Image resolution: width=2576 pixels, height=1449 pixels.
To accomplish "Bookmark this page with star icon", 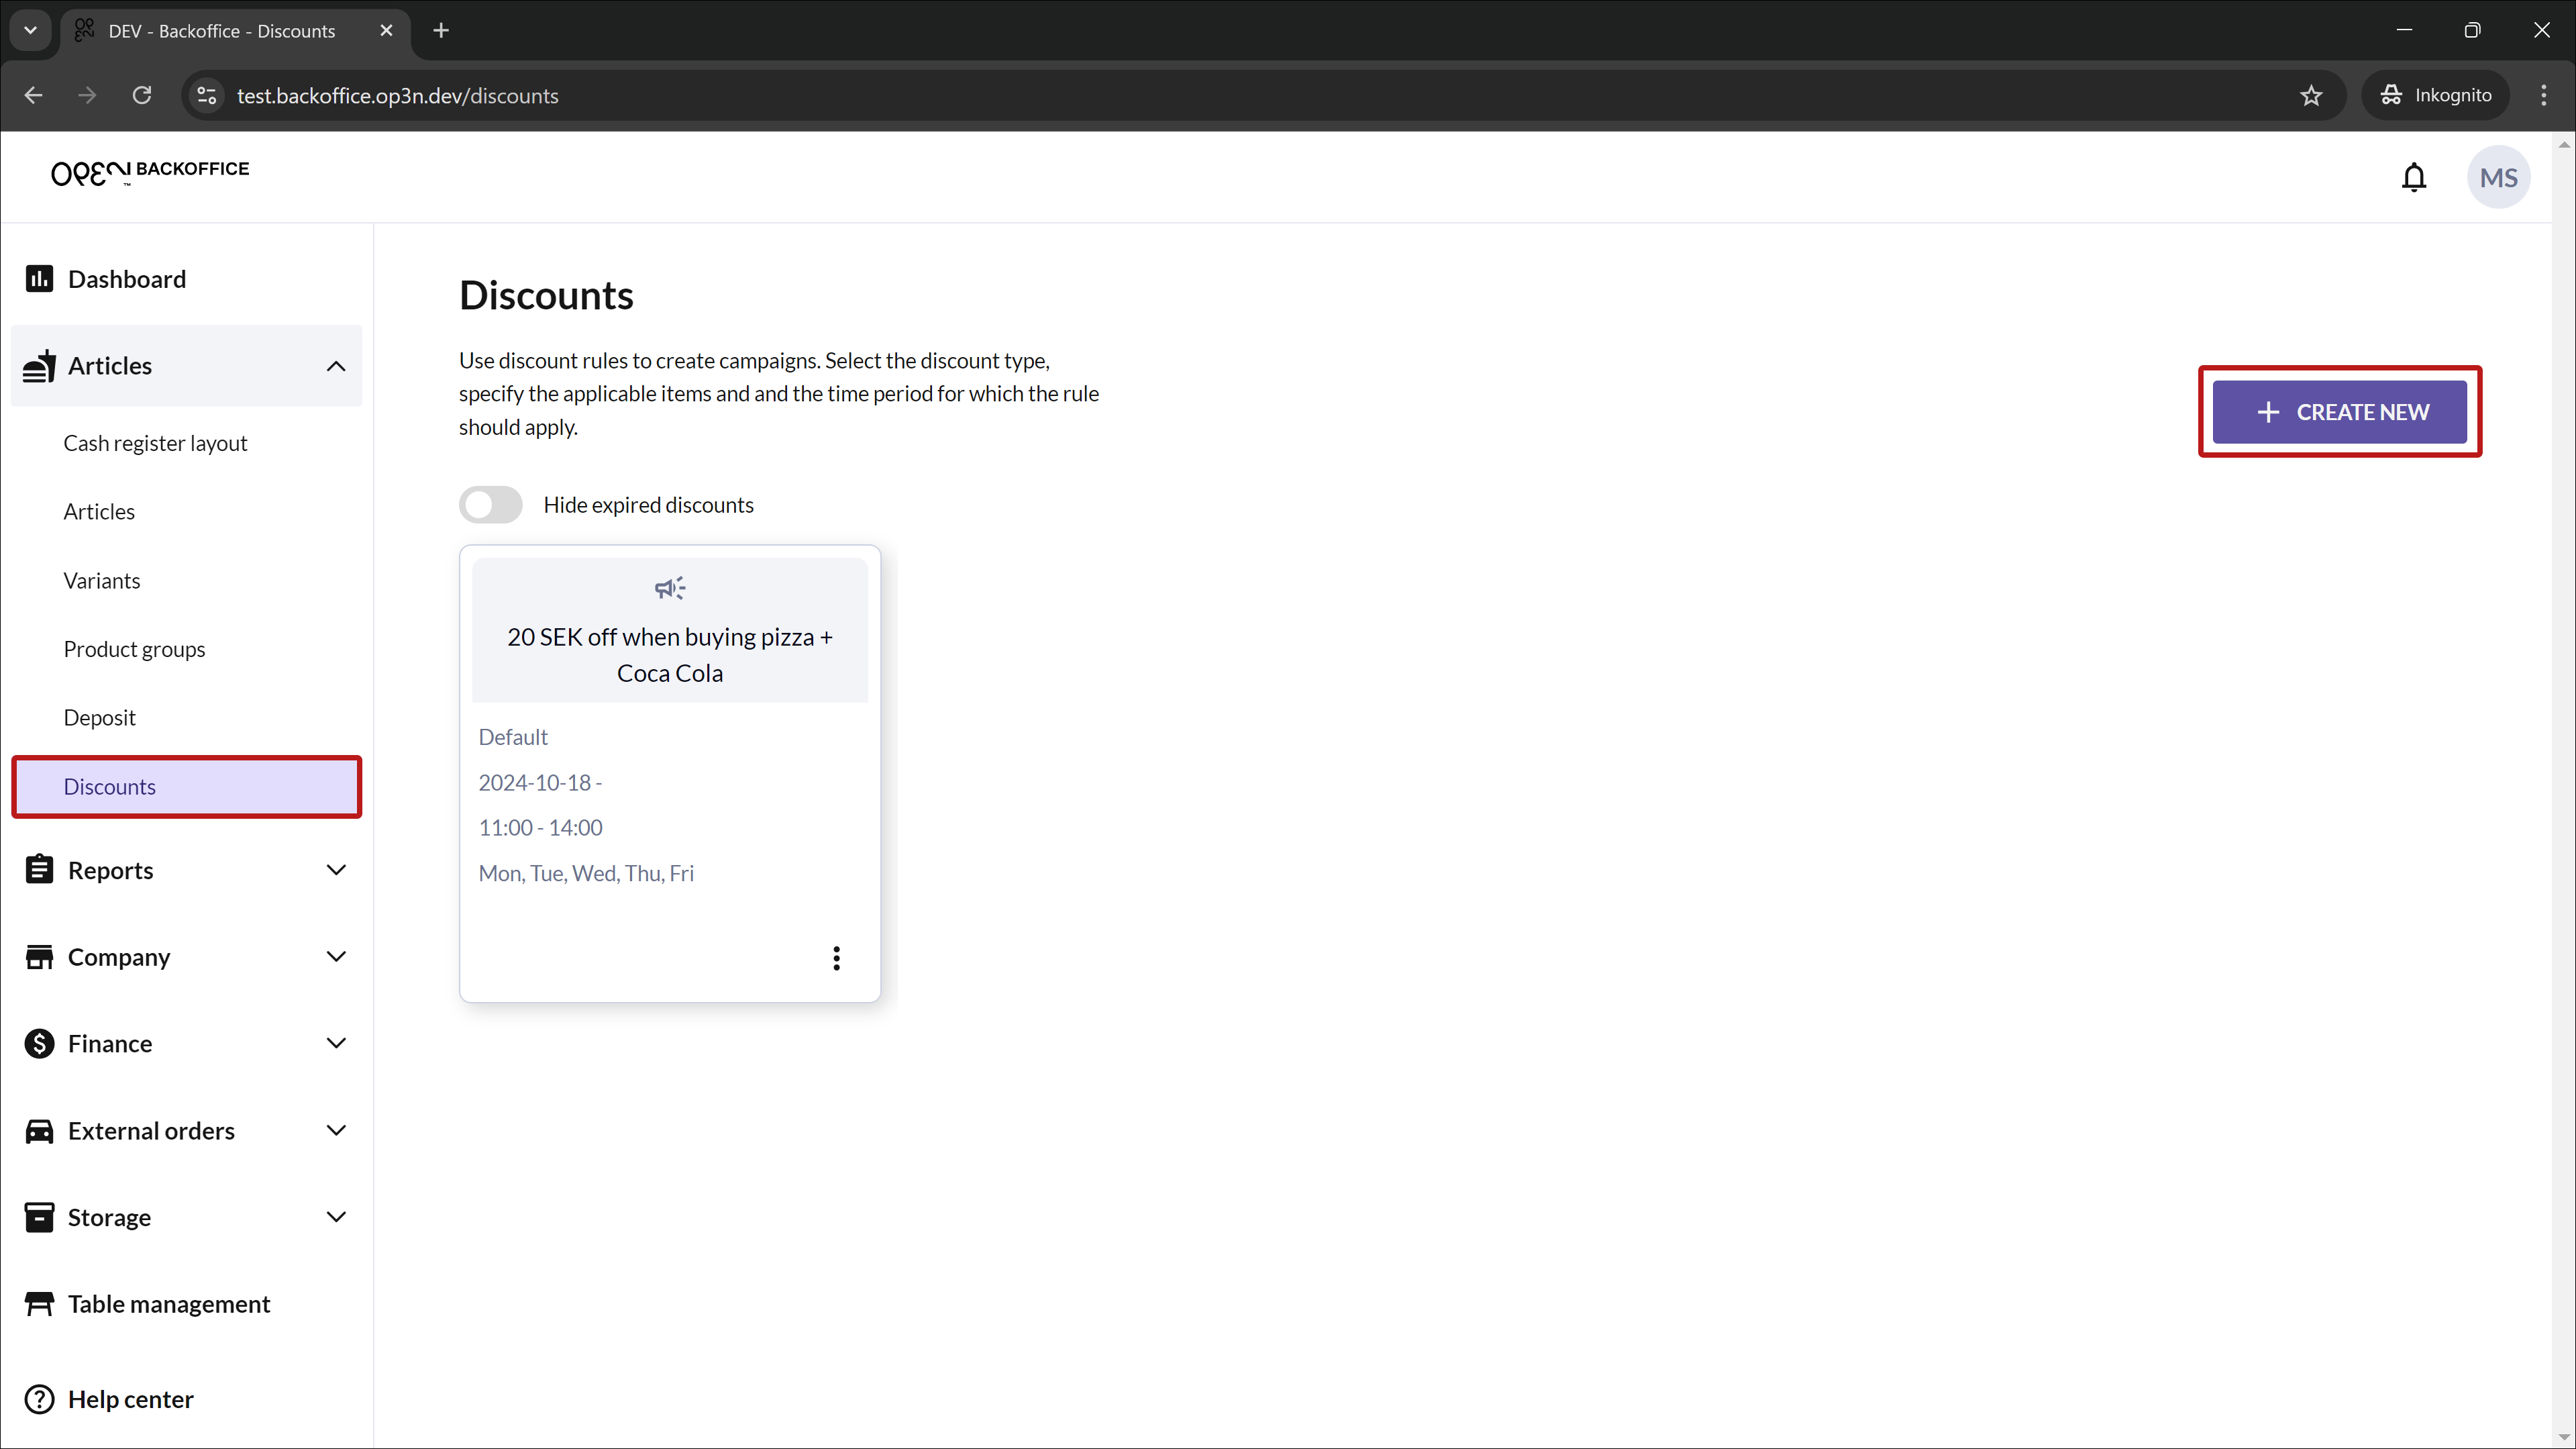I will tap(2310, 95).
